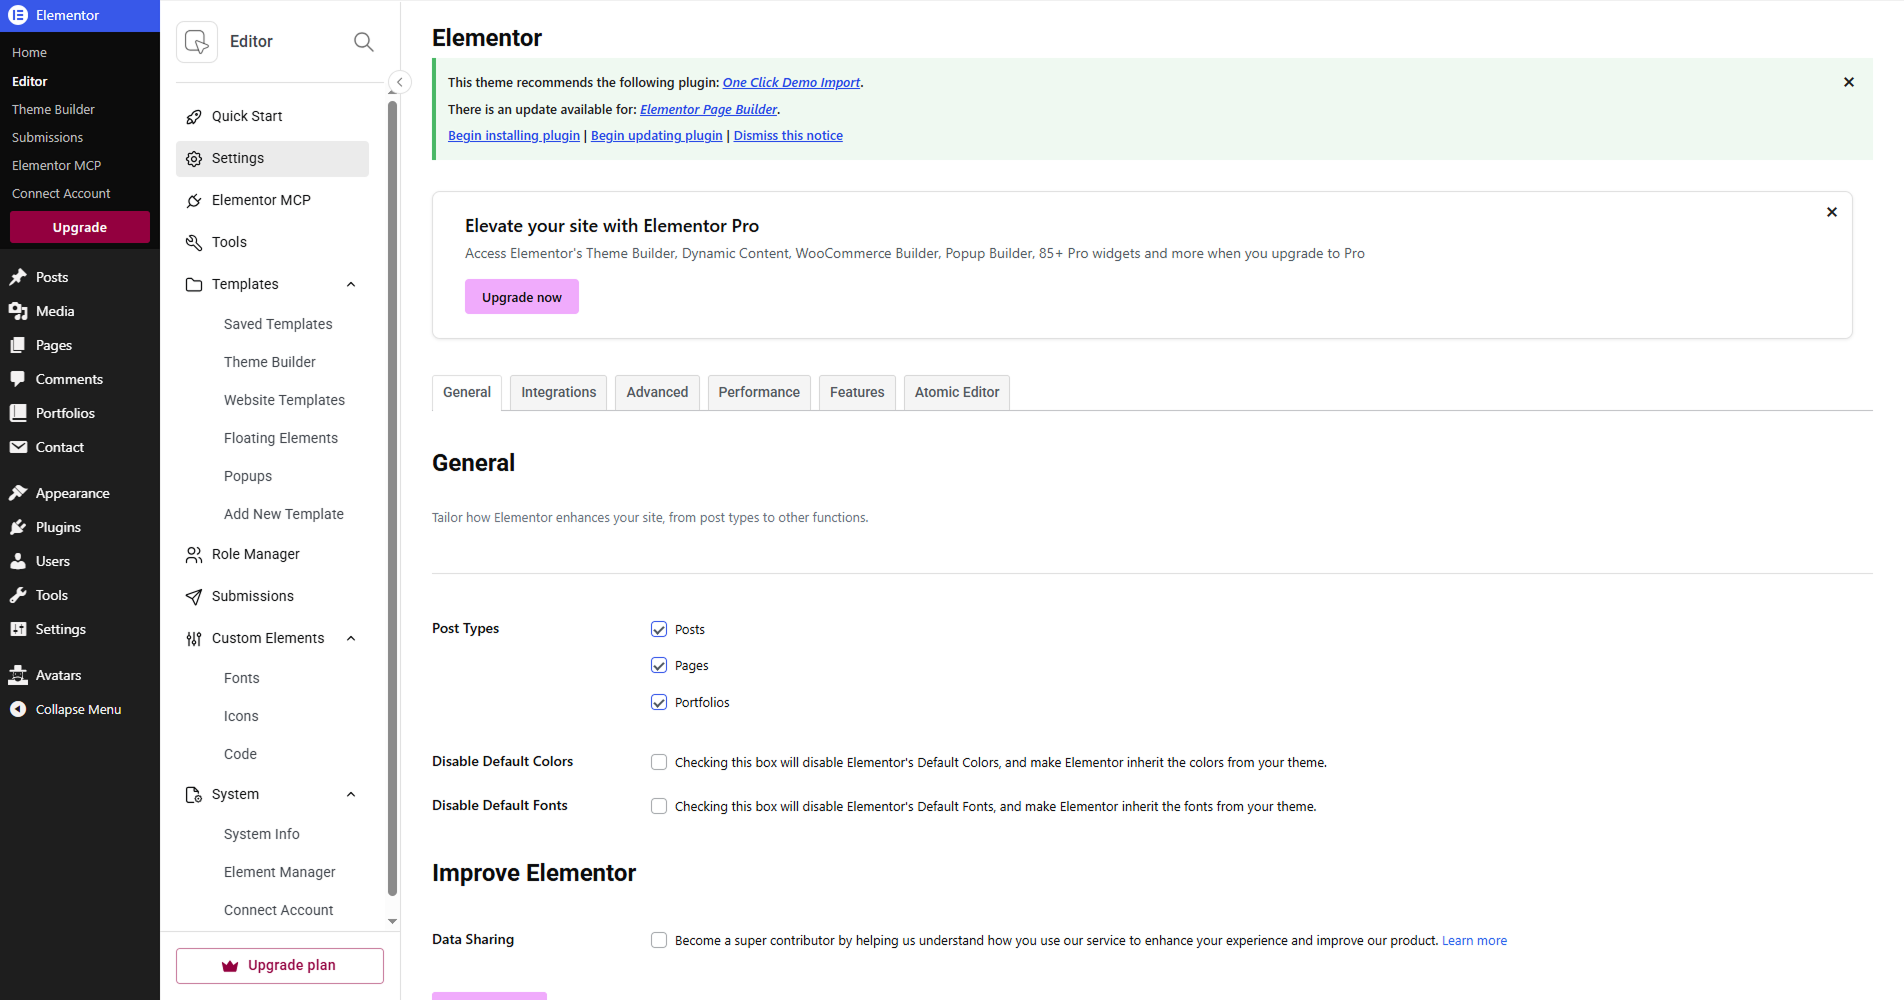Click the Upgrade plan button
Image resolution: width=1904 pixels, height=1000 pixels.
[x=280, y=966]
